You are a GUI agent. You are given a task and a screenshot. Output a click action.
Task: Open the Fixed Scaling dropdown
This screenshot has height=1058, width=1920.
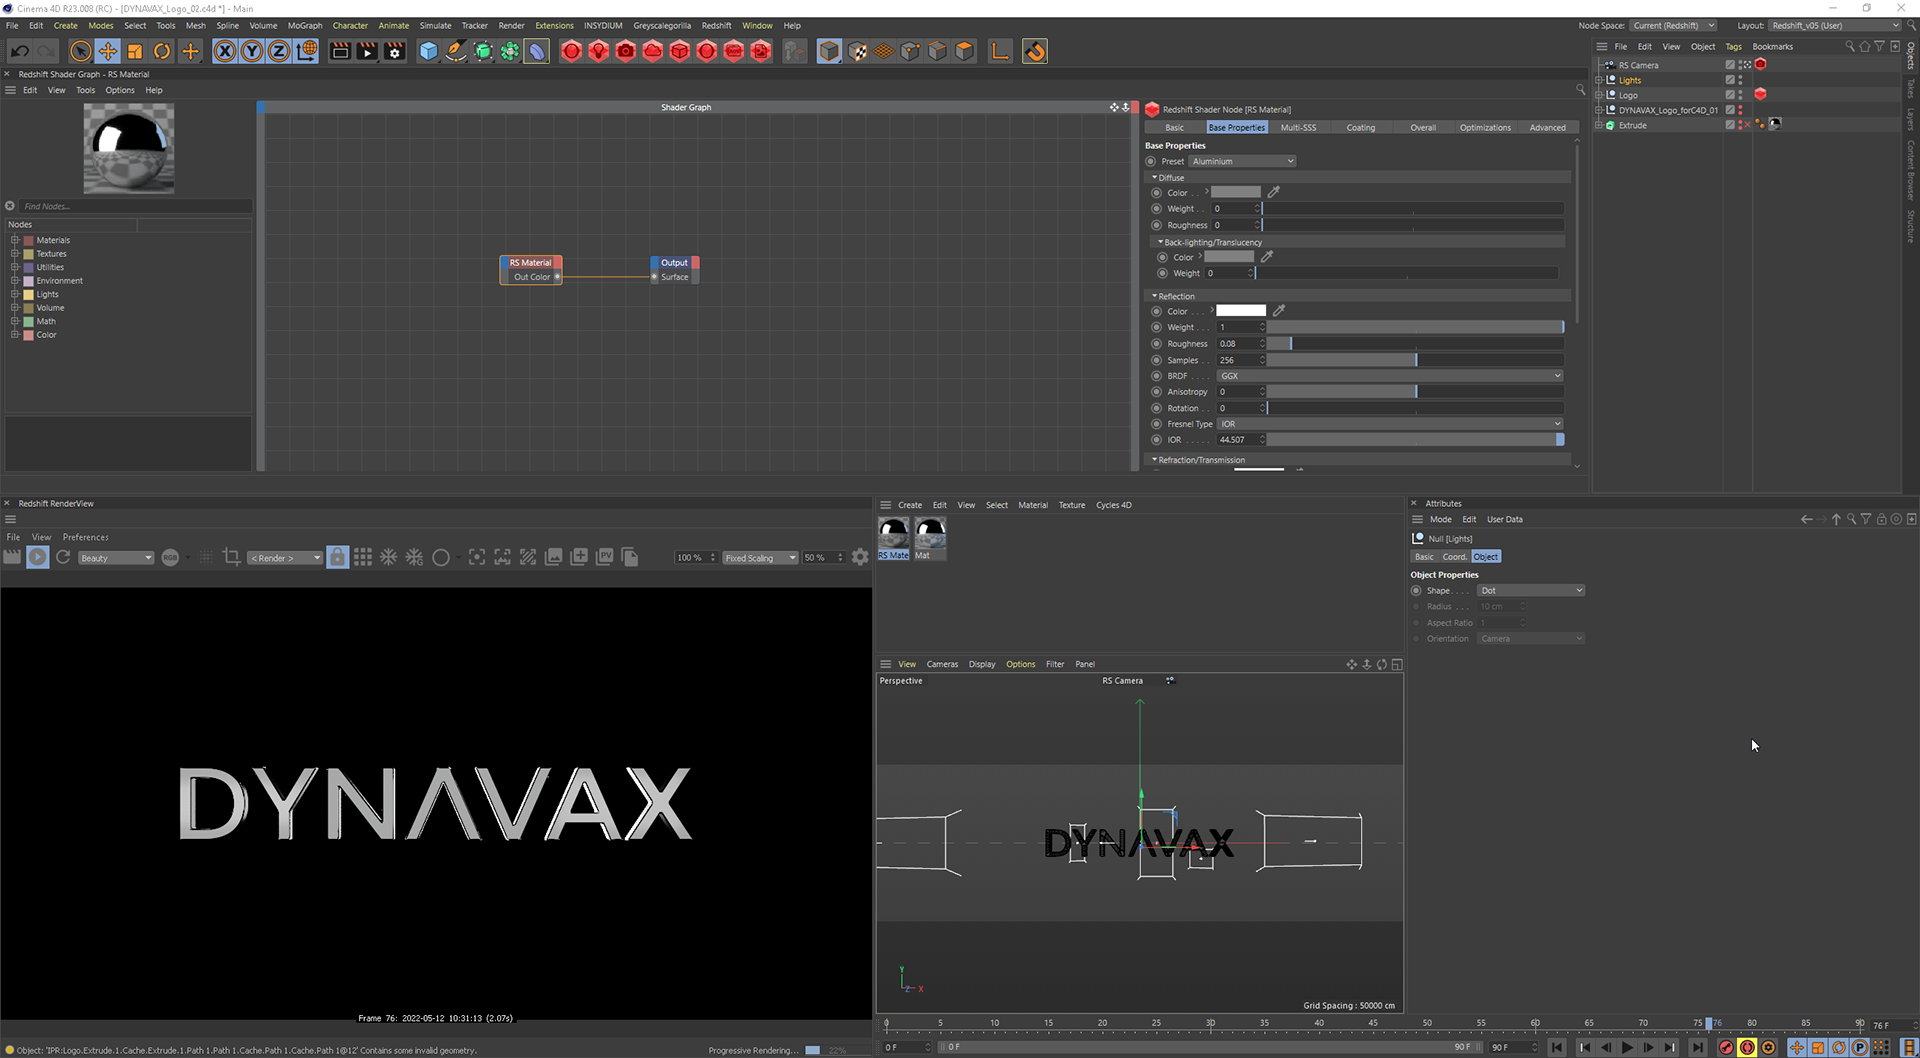click(x=760, y=558)
